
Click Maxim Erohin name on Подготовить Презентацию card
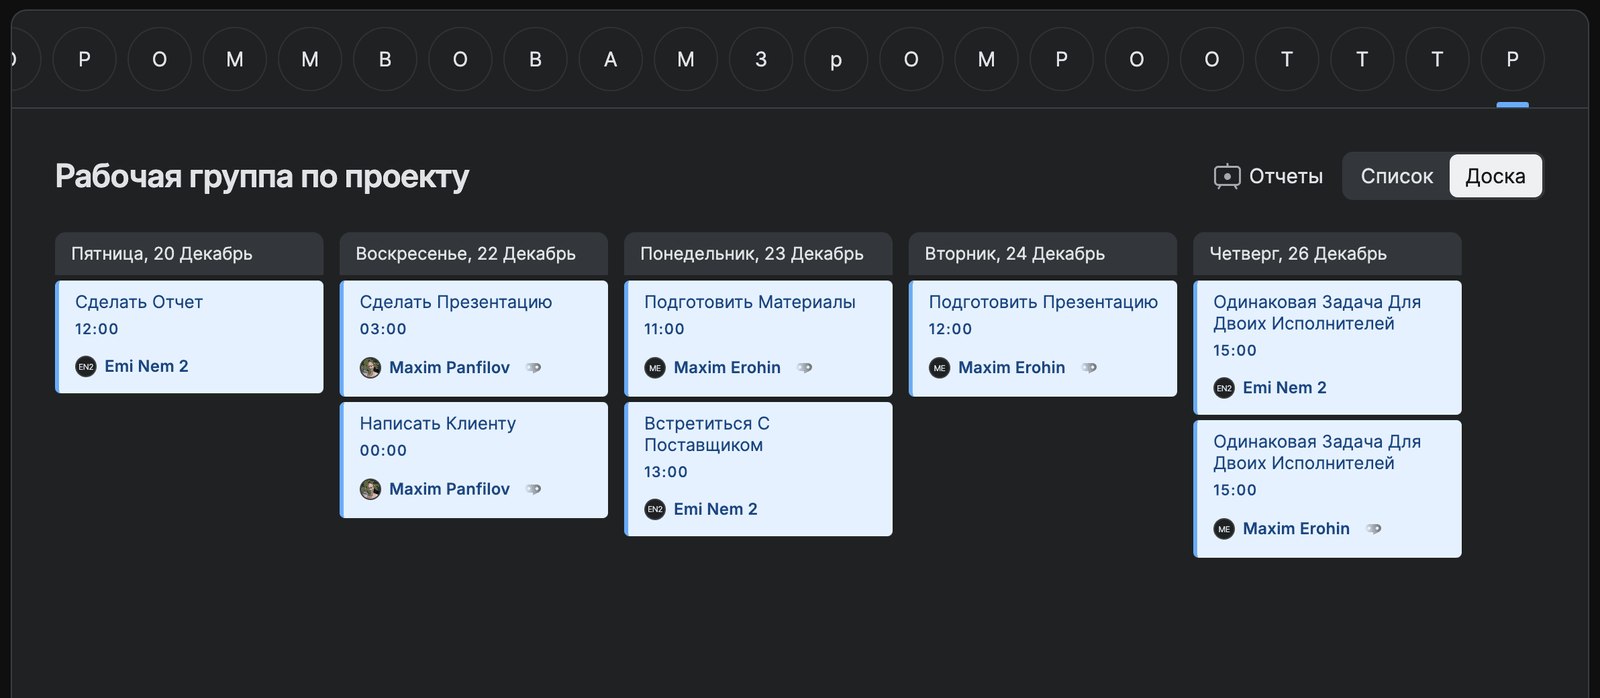coord(1011,368)
